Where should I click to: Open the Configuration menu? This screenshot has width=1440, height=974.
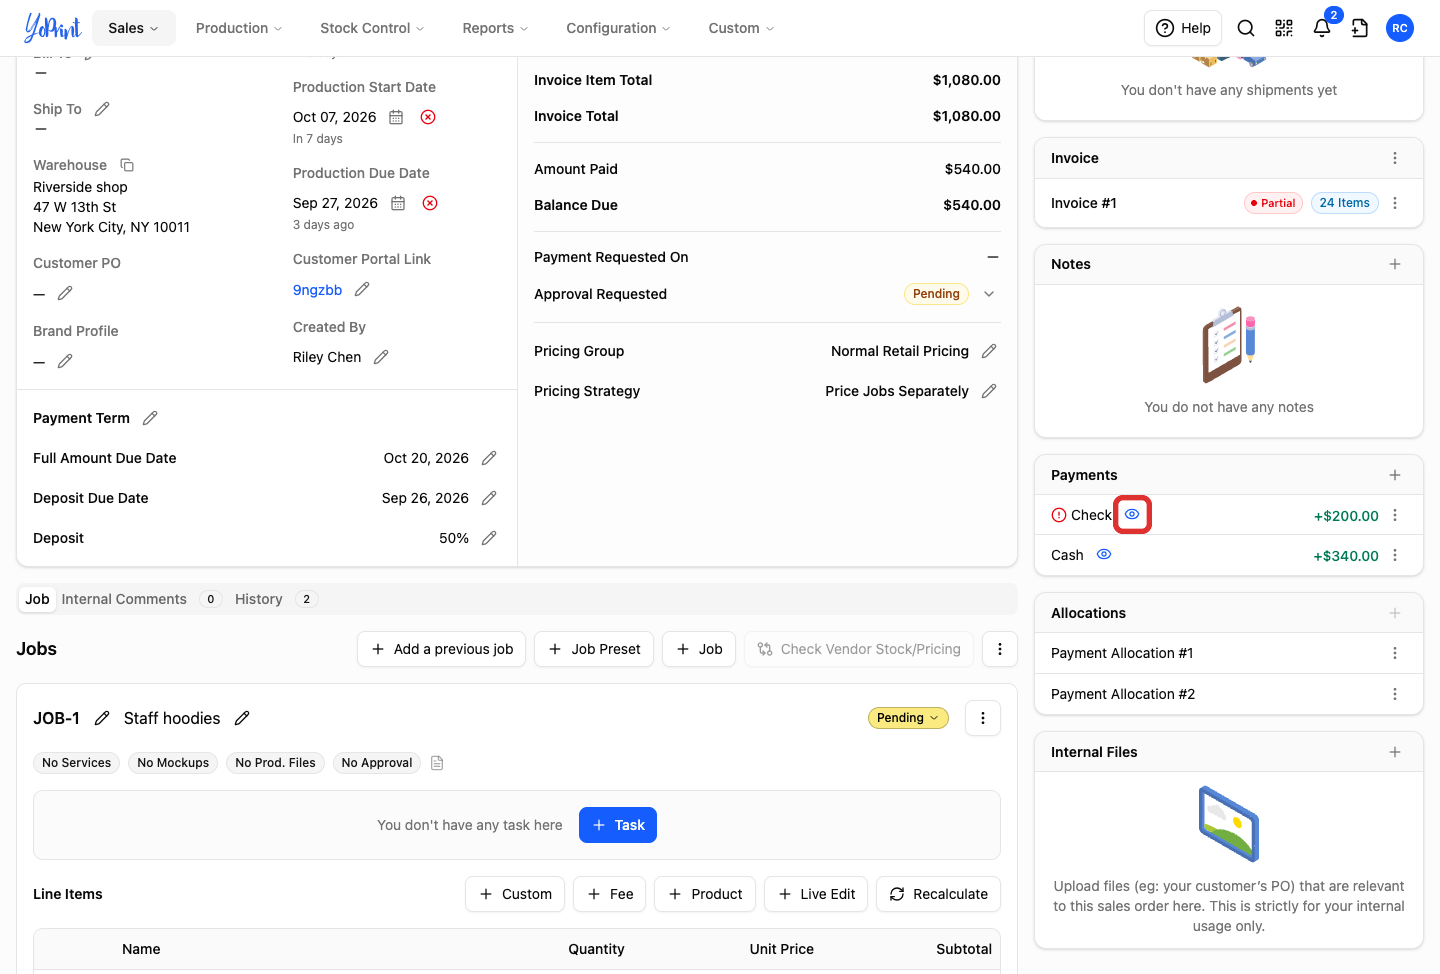click(x=618, y=28)
